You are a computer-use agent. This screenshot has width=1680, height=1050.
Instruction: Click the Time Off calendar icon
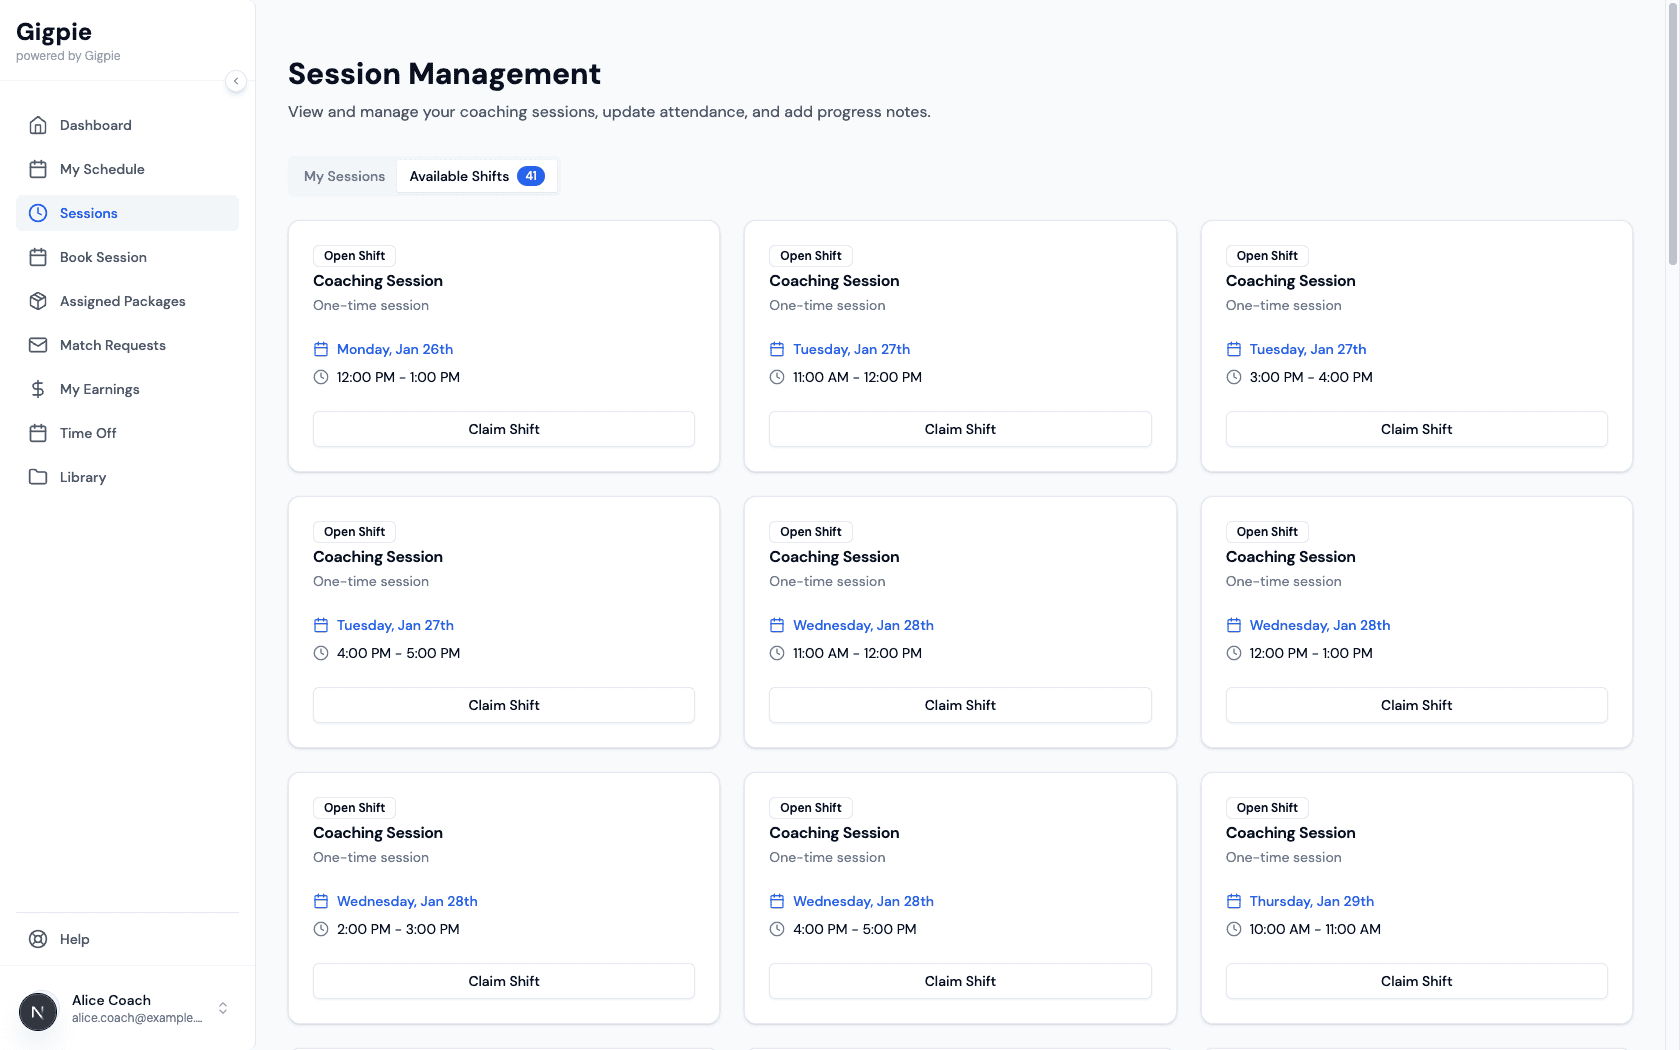38,433
